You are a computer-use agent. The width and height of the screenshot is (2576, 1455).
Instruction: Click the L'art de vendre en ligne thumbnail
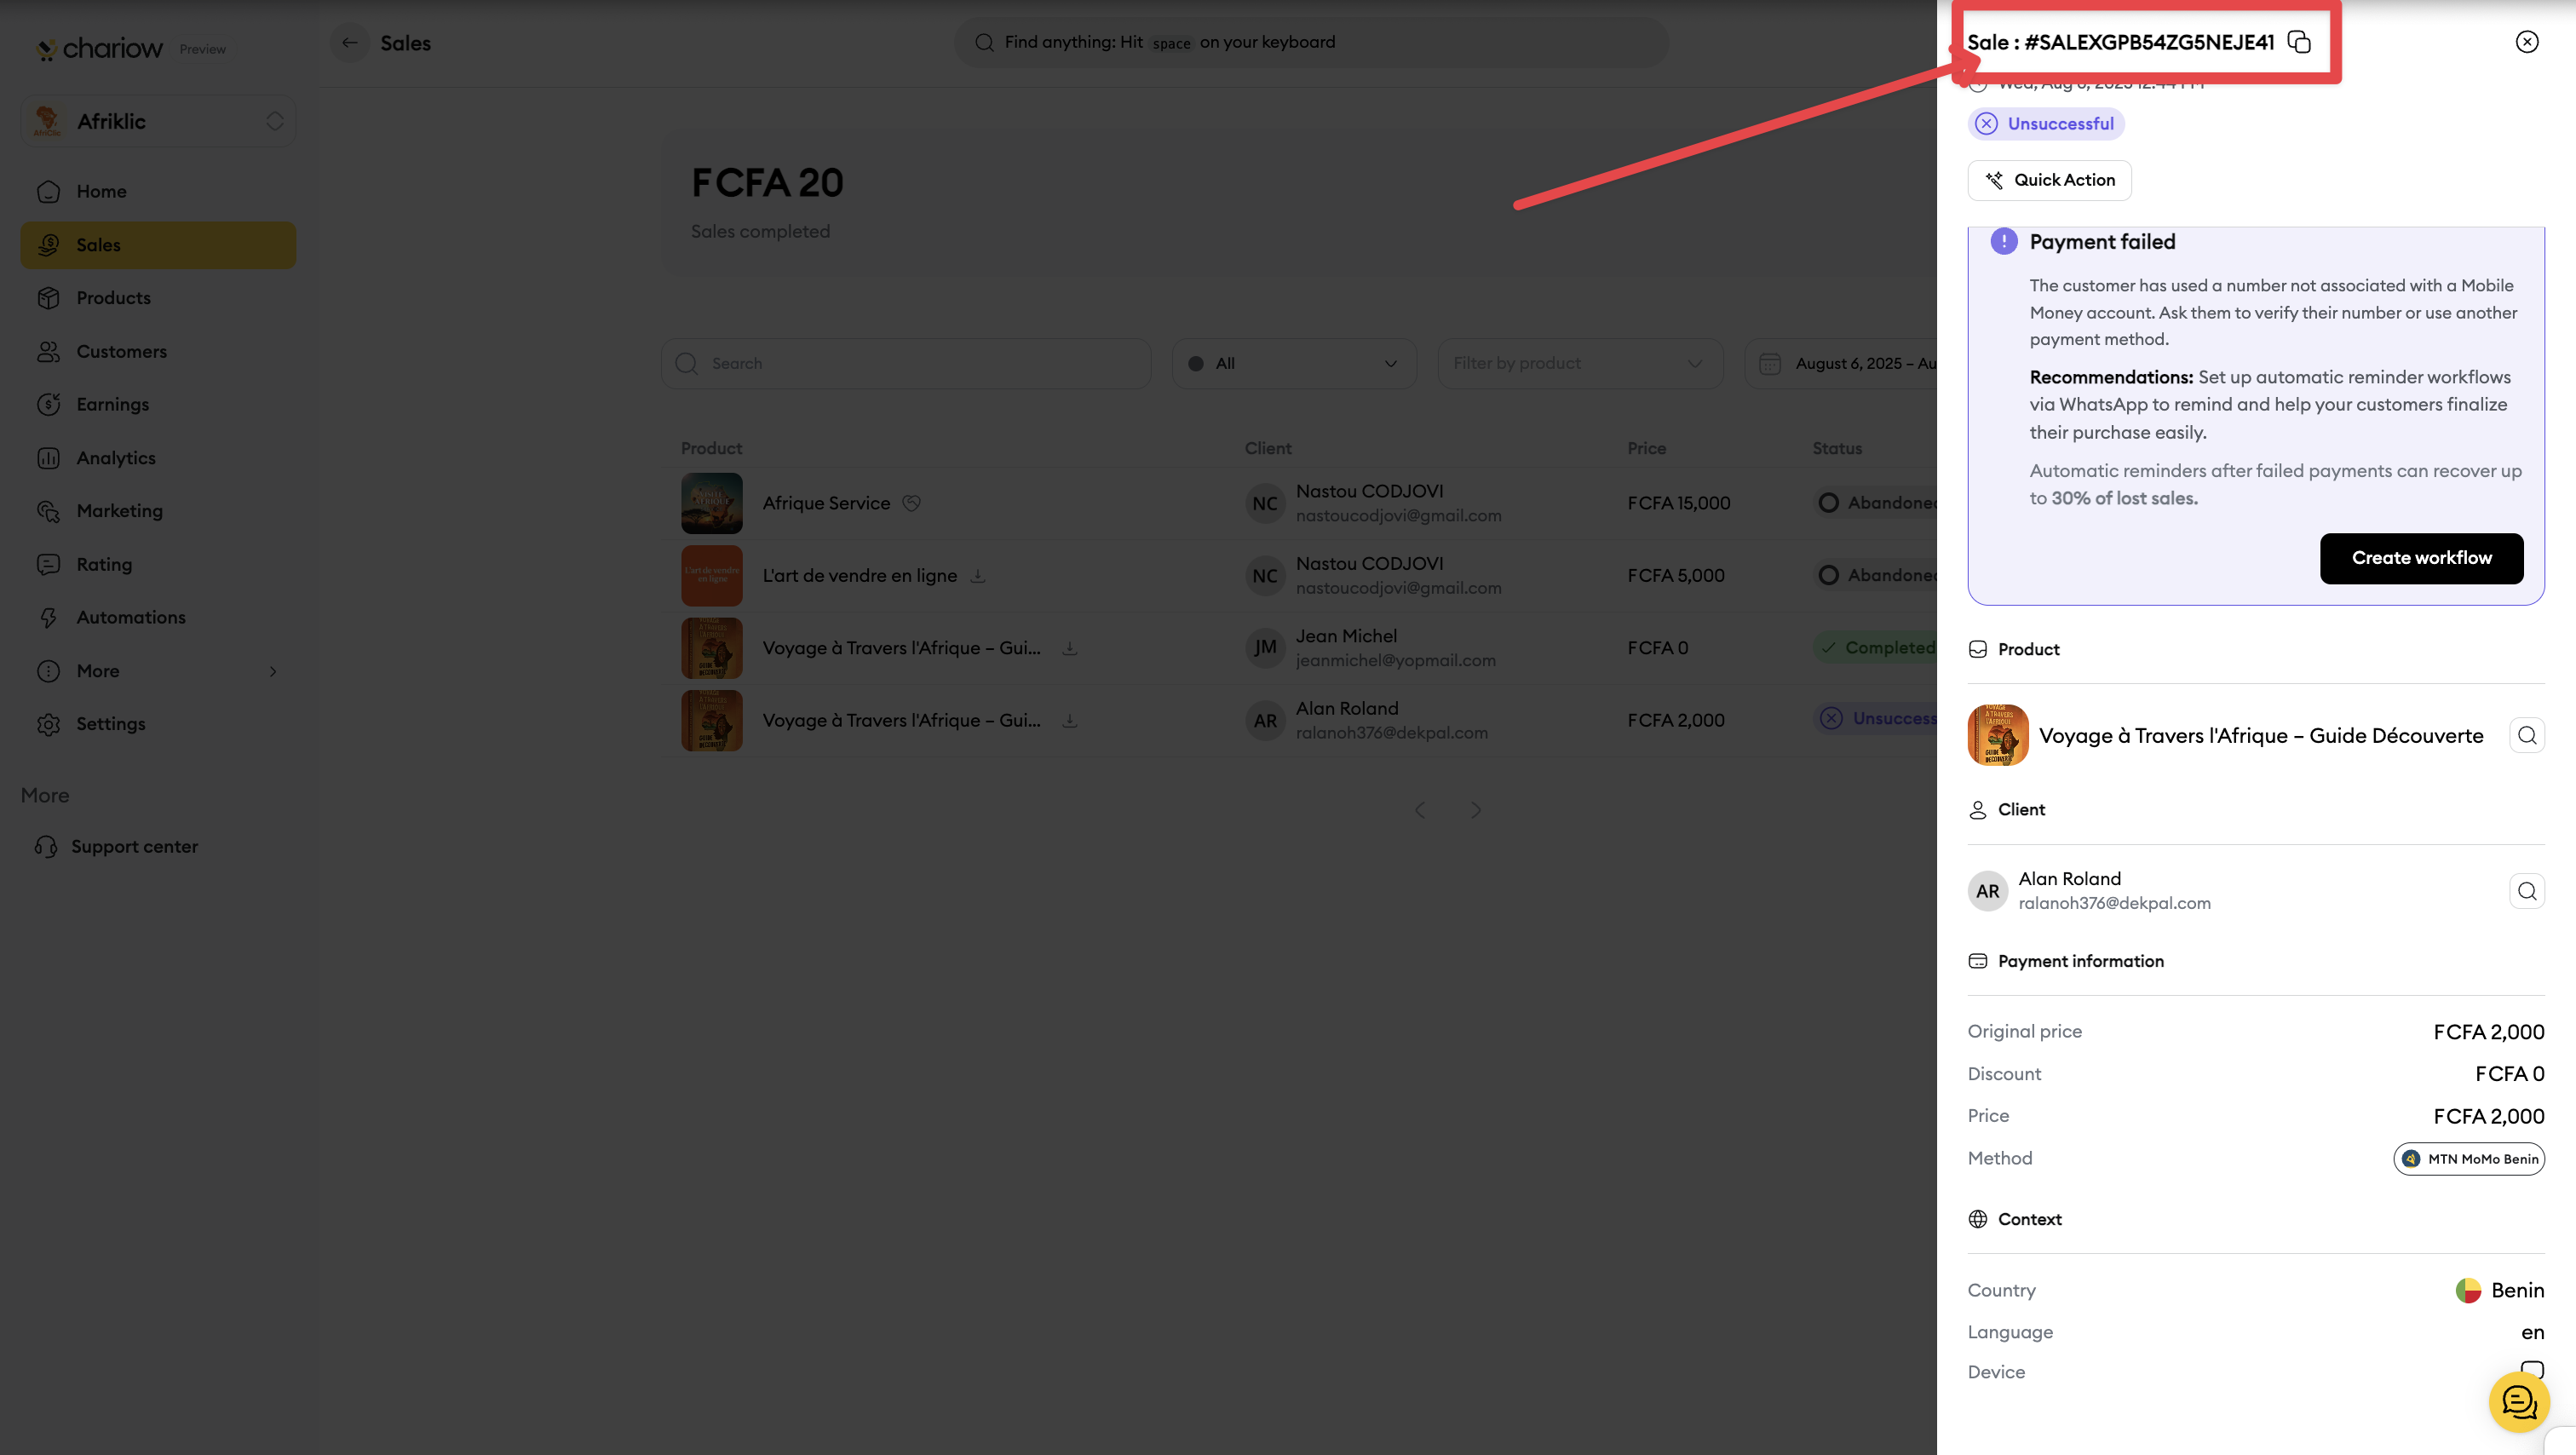coord(711,576)
